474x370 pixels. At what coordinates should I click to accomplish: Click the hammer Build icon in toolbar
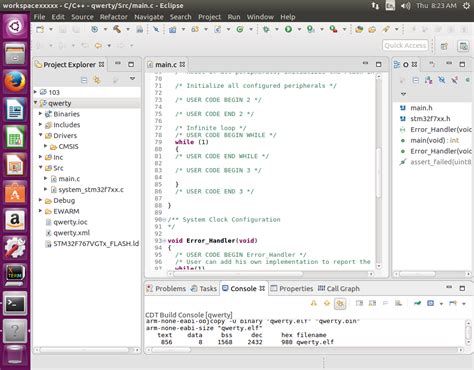[117, 29]
